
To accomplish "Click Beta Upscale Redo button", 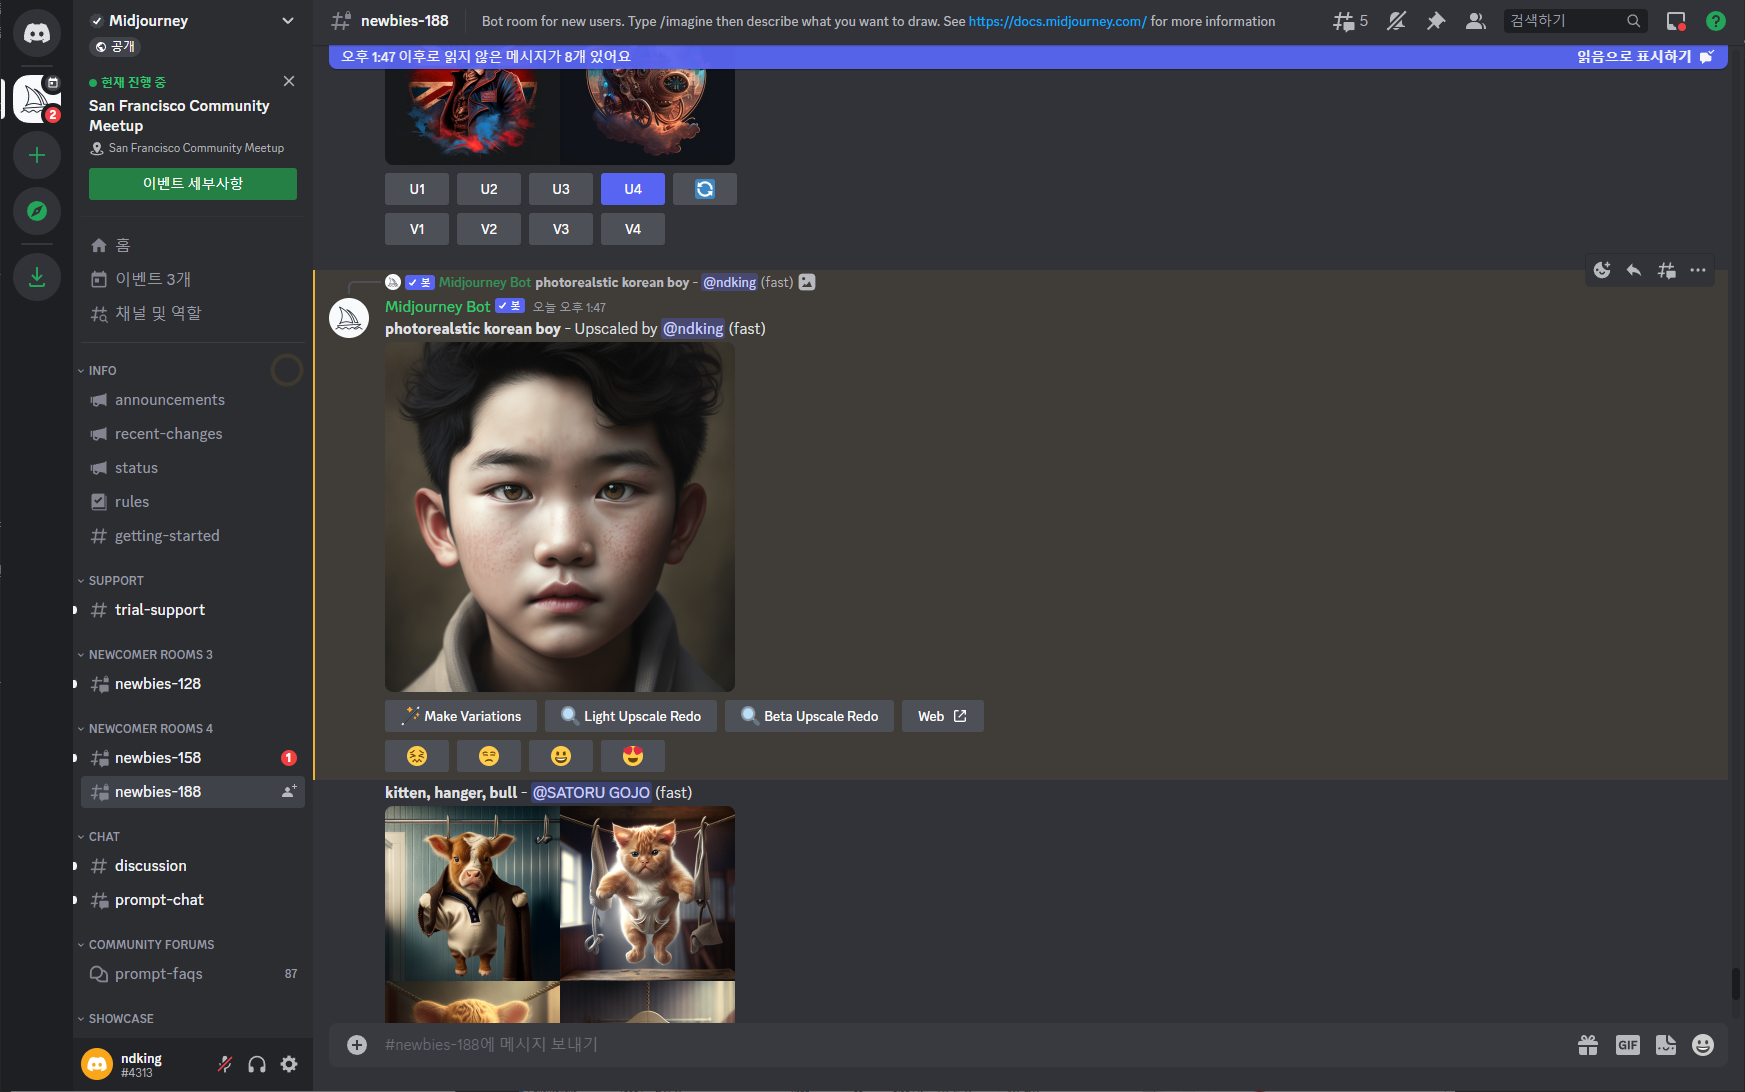I will tap(809, 716).
